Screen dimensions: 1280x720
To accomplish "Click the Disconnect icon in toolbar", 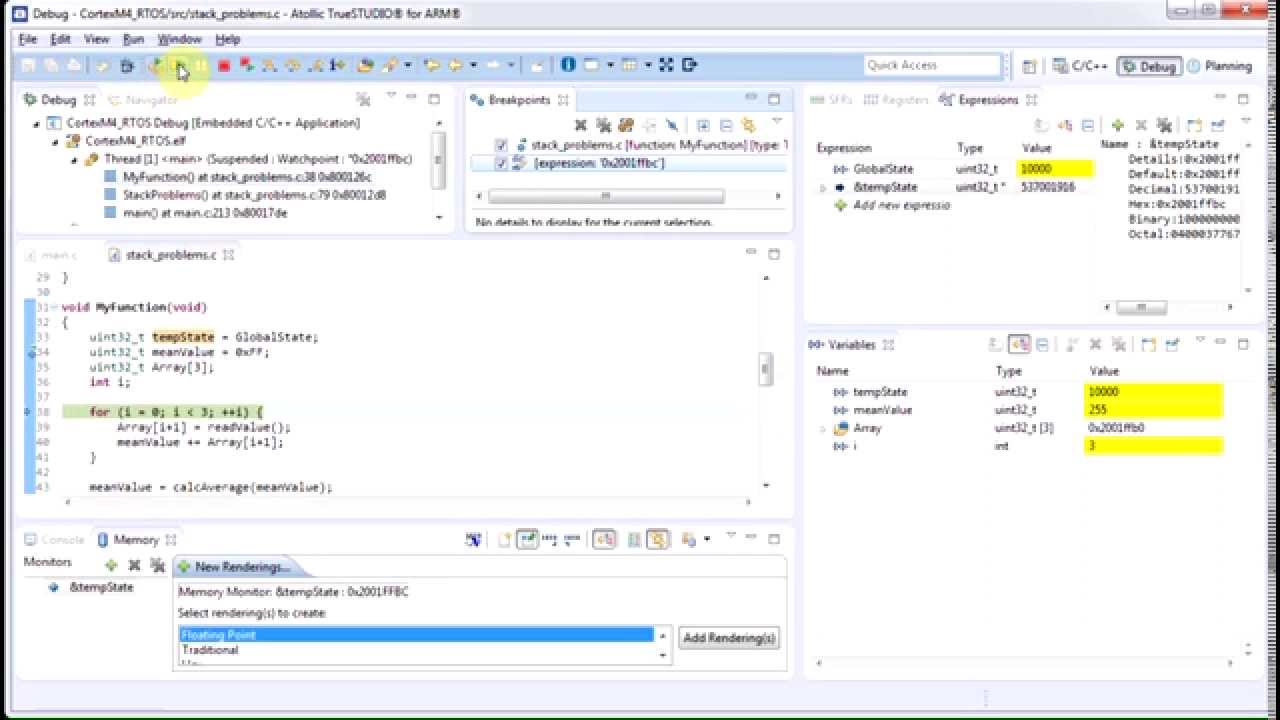I will point(246,65).
